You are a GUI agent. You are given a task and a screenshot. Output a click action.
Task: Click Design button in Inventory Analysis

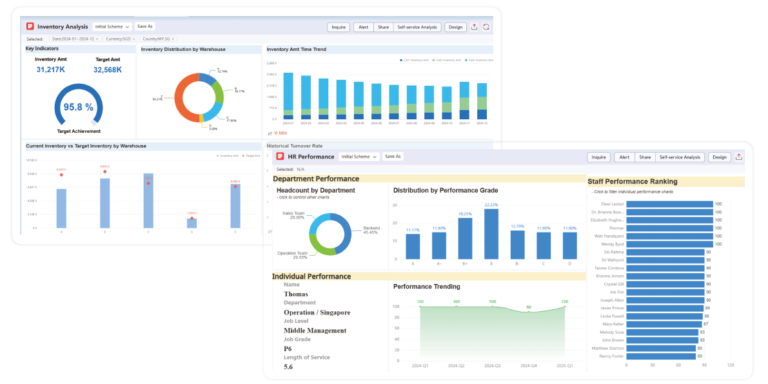[x=456, y=27]
